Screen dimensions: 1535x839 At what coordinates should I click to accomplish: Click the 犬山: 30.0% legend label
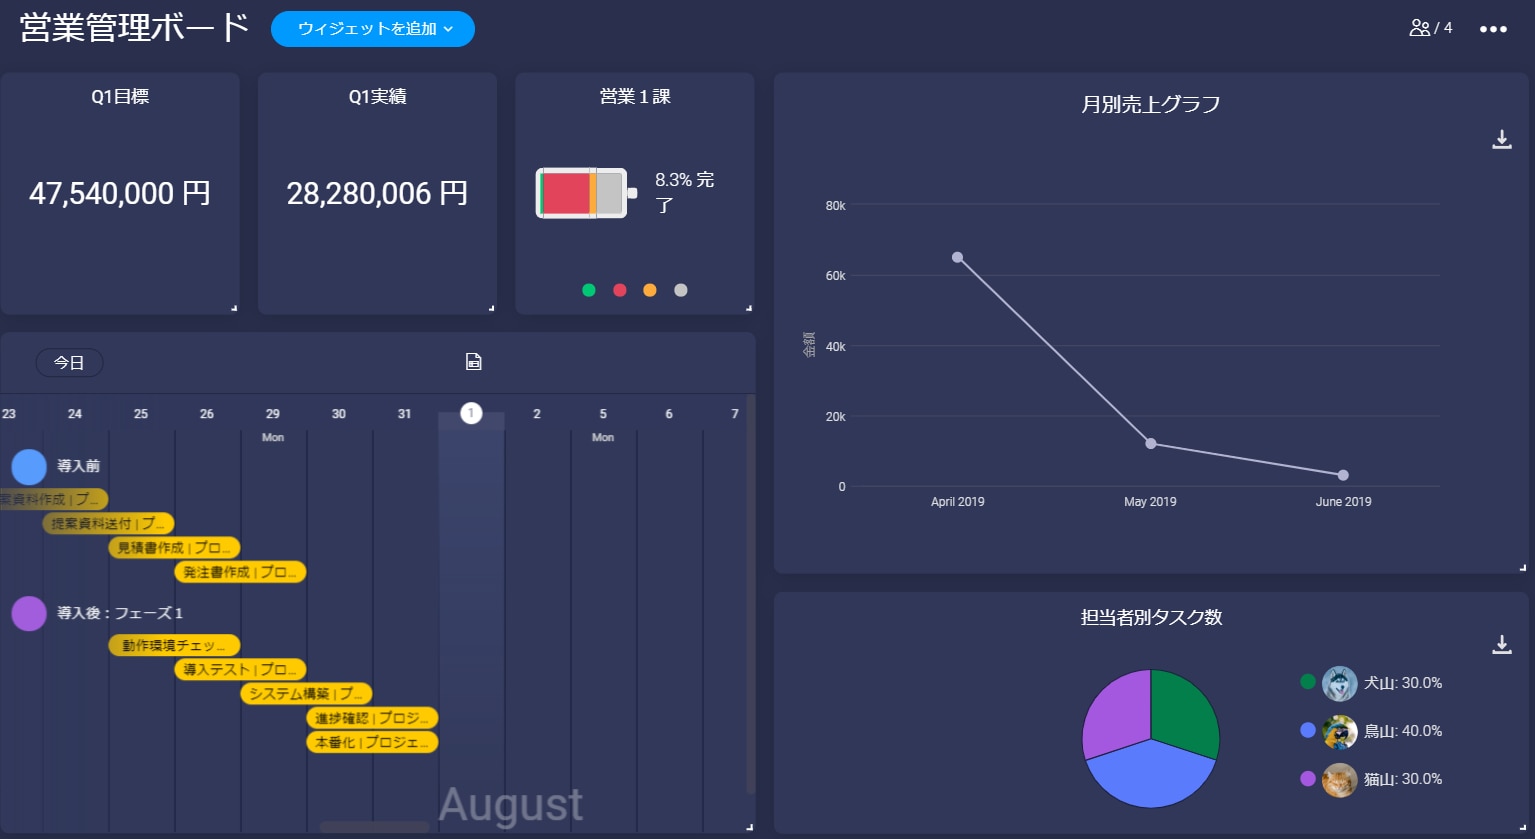click(x=1403, y=683)
